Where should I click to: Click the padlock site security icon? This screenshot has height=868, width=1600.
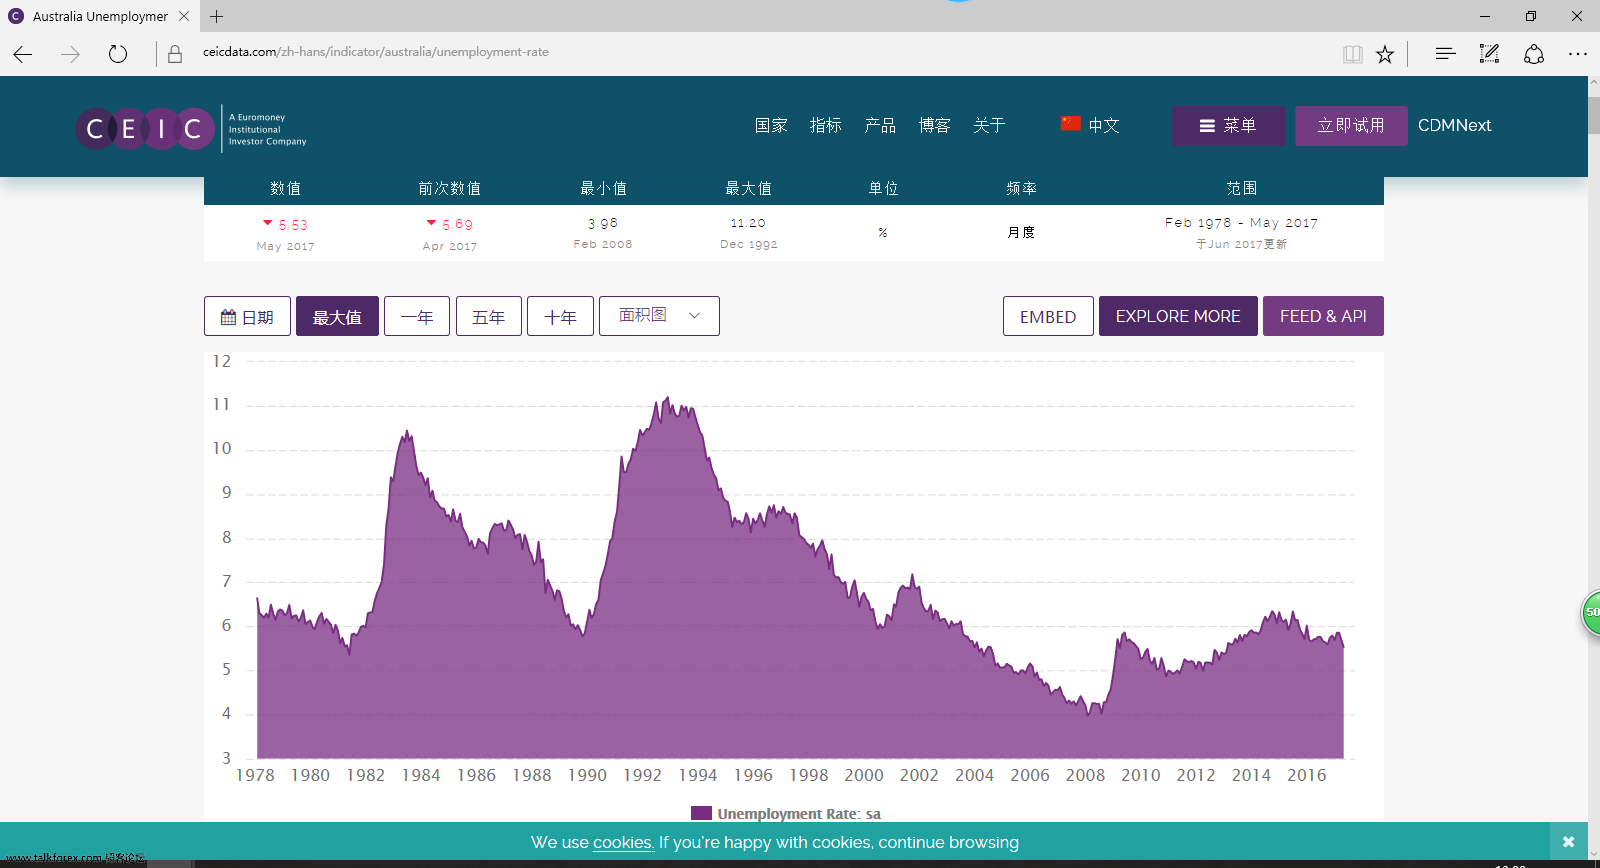click(x=175, y=54)
